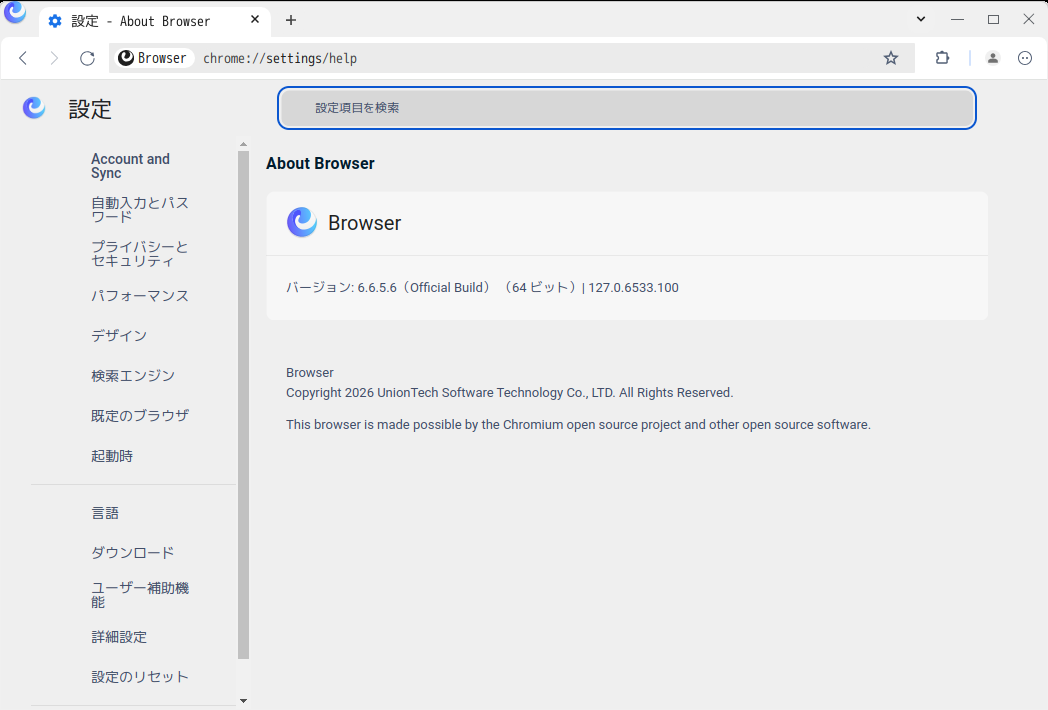
Task: Open the ダウンロード settings section
Action: click(x=133, y=553)
